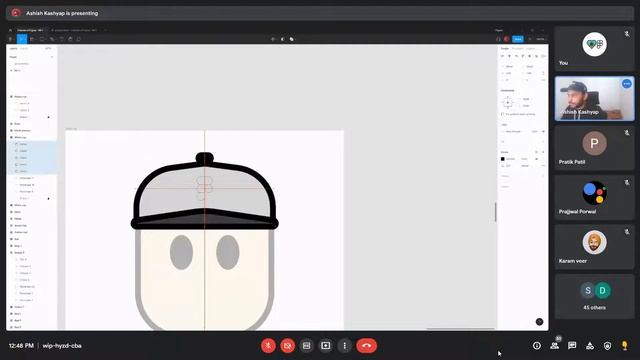Viewport: 640px width, 360px height.
Task: Select the left gray eye ellipse
Action: point(181,252)
